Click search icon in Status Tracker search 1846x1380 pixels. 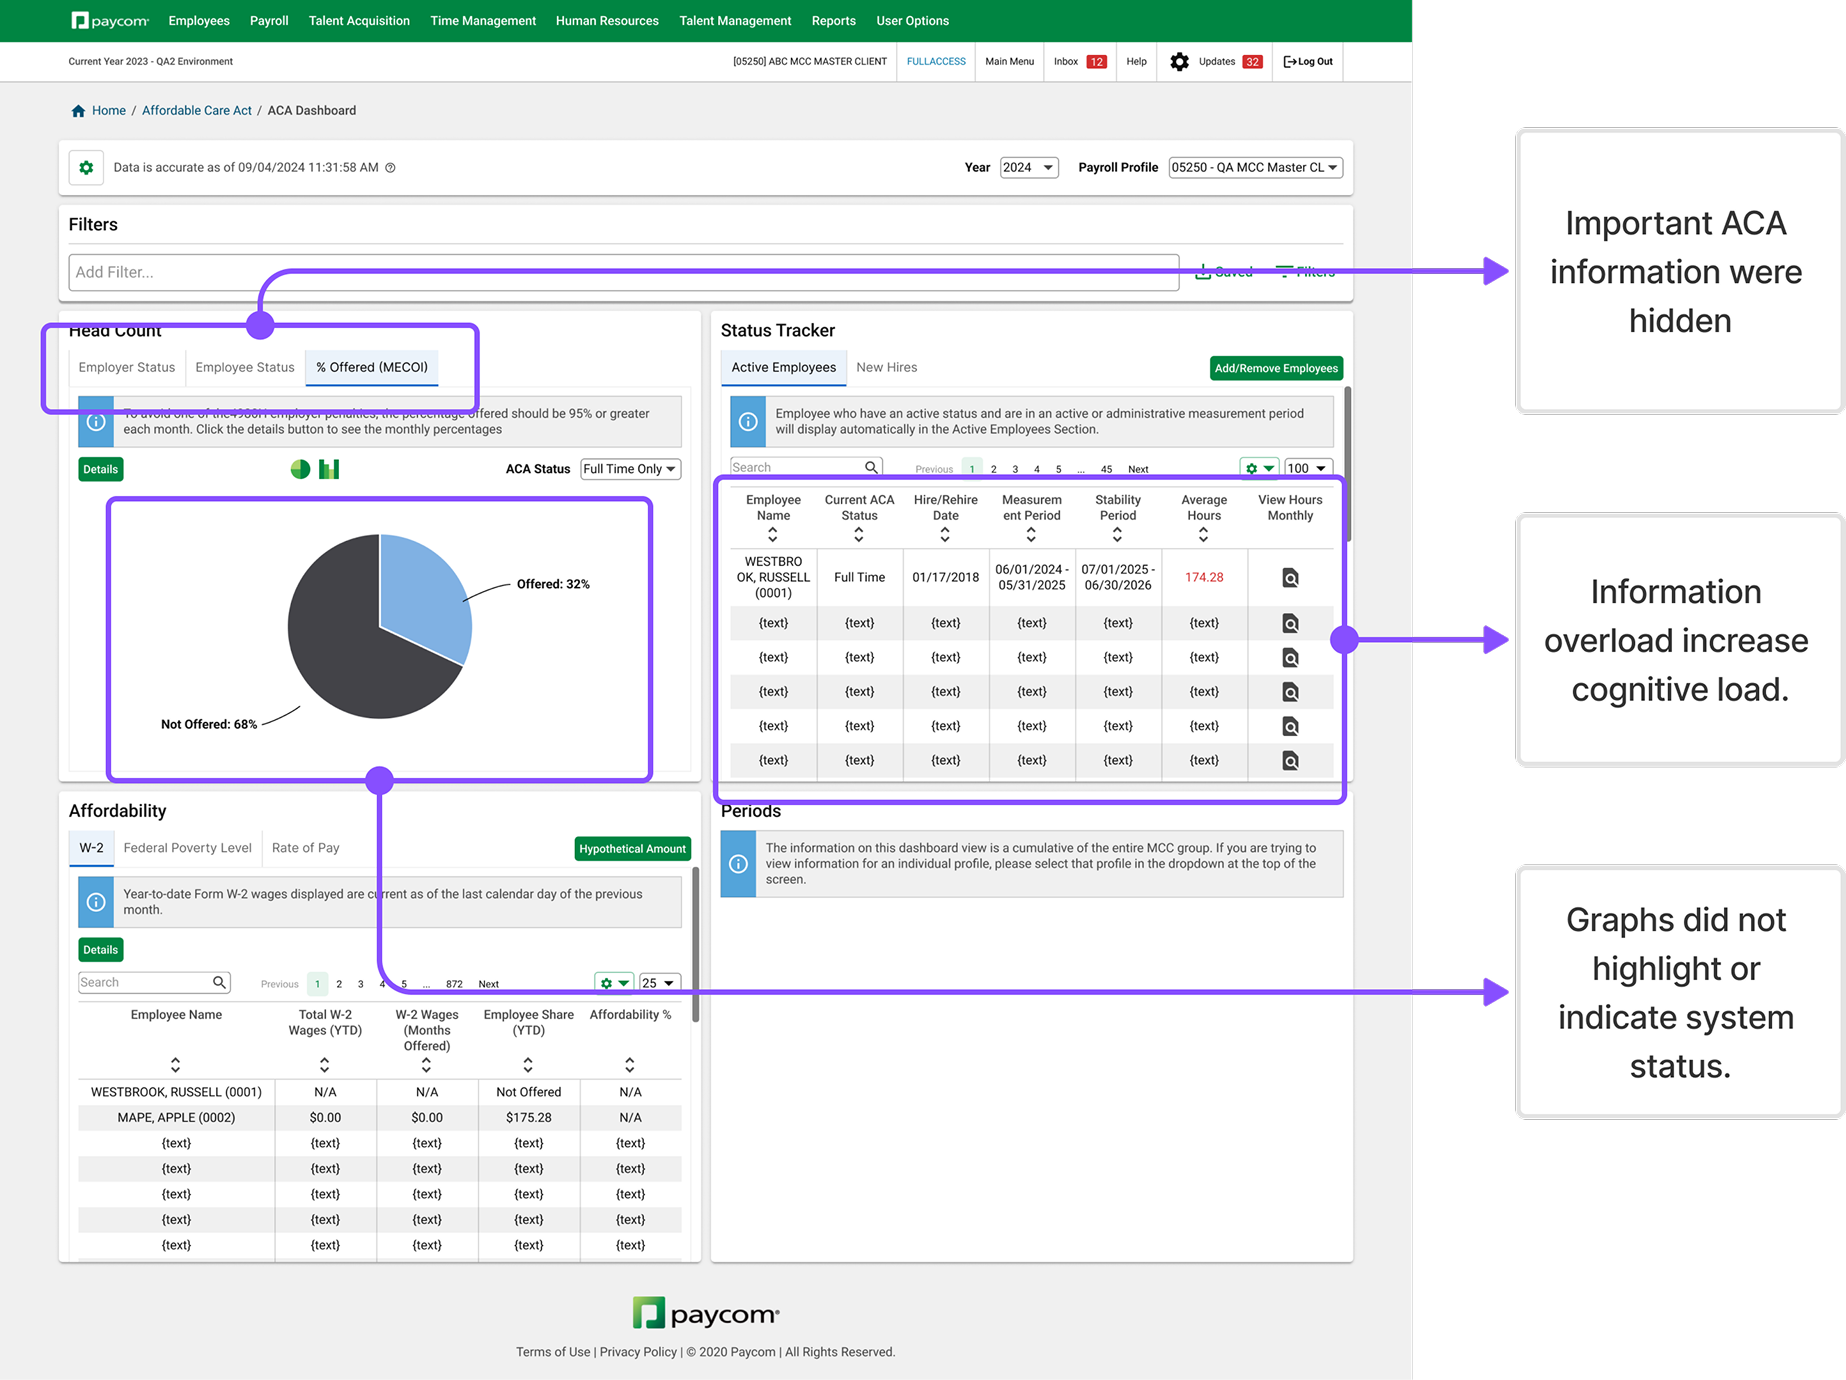871,467
